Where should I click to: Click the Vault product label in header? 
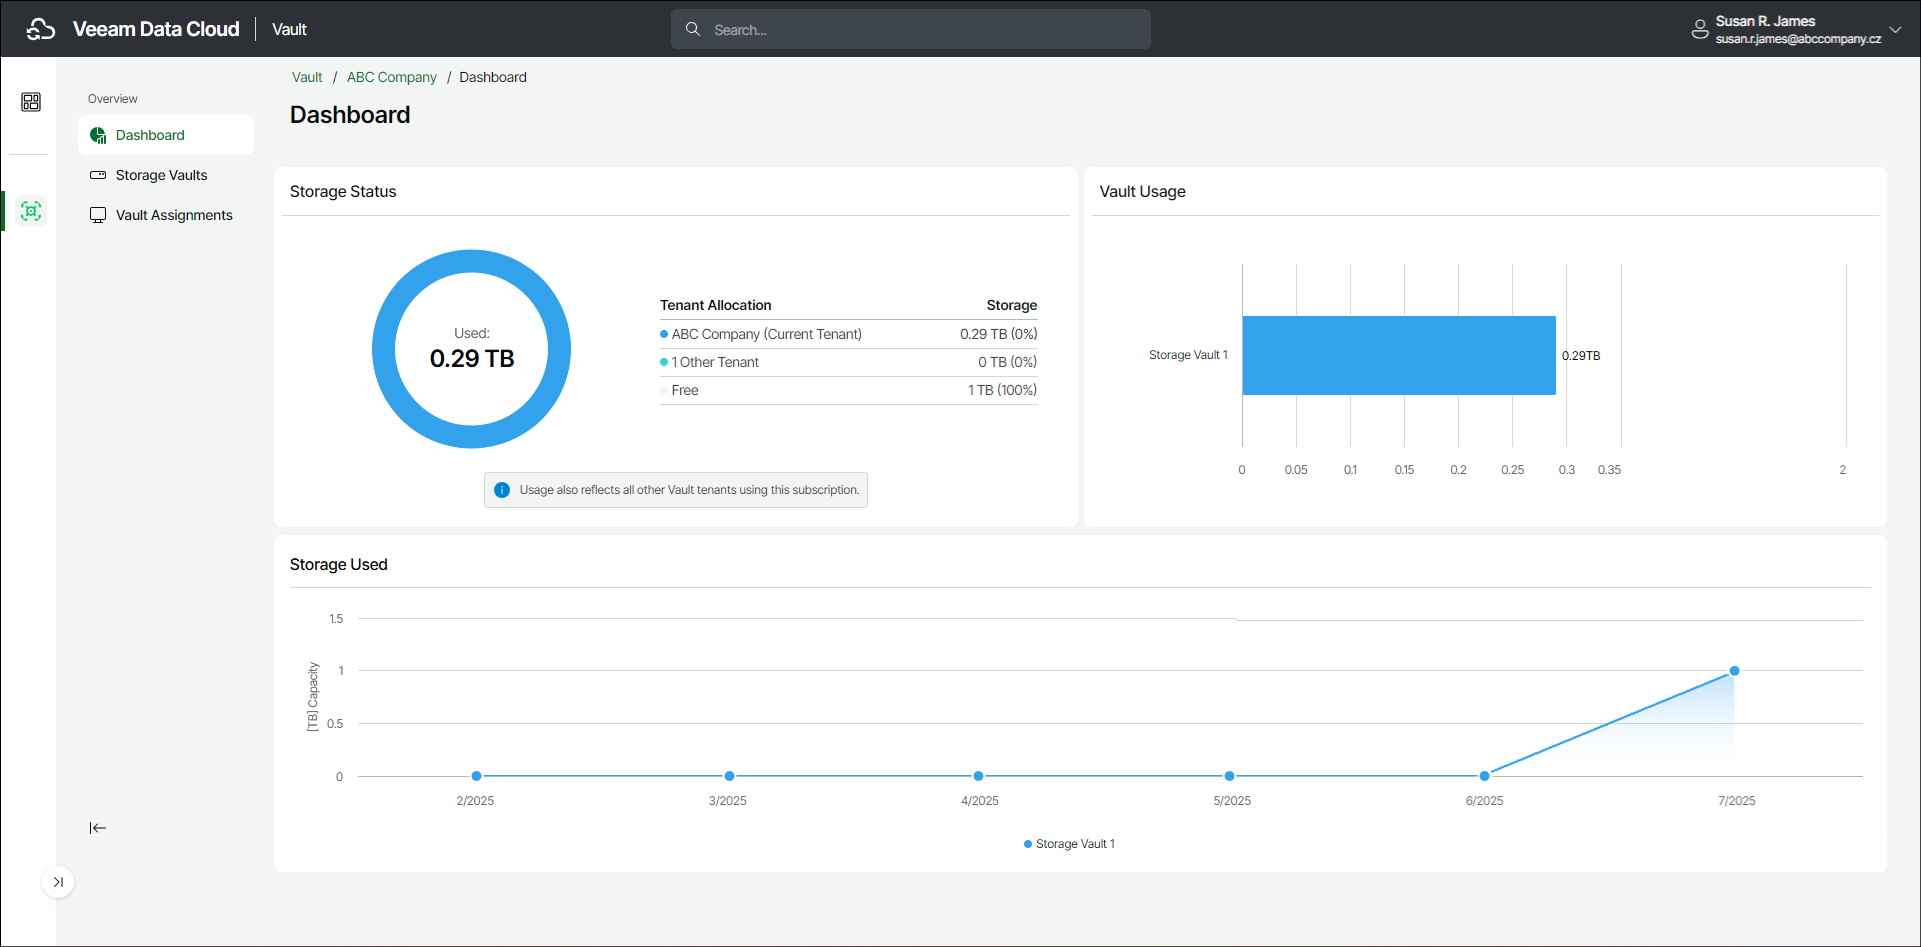289,29
